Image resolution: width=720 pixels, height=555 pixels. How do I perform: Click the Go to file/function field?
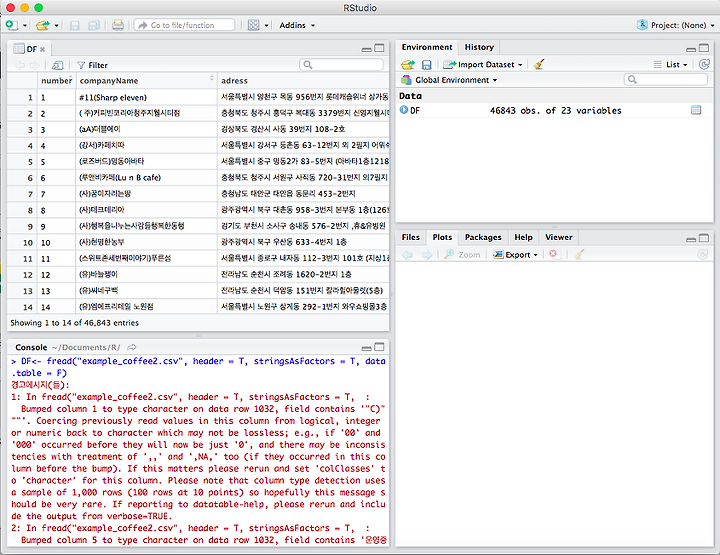185,25
